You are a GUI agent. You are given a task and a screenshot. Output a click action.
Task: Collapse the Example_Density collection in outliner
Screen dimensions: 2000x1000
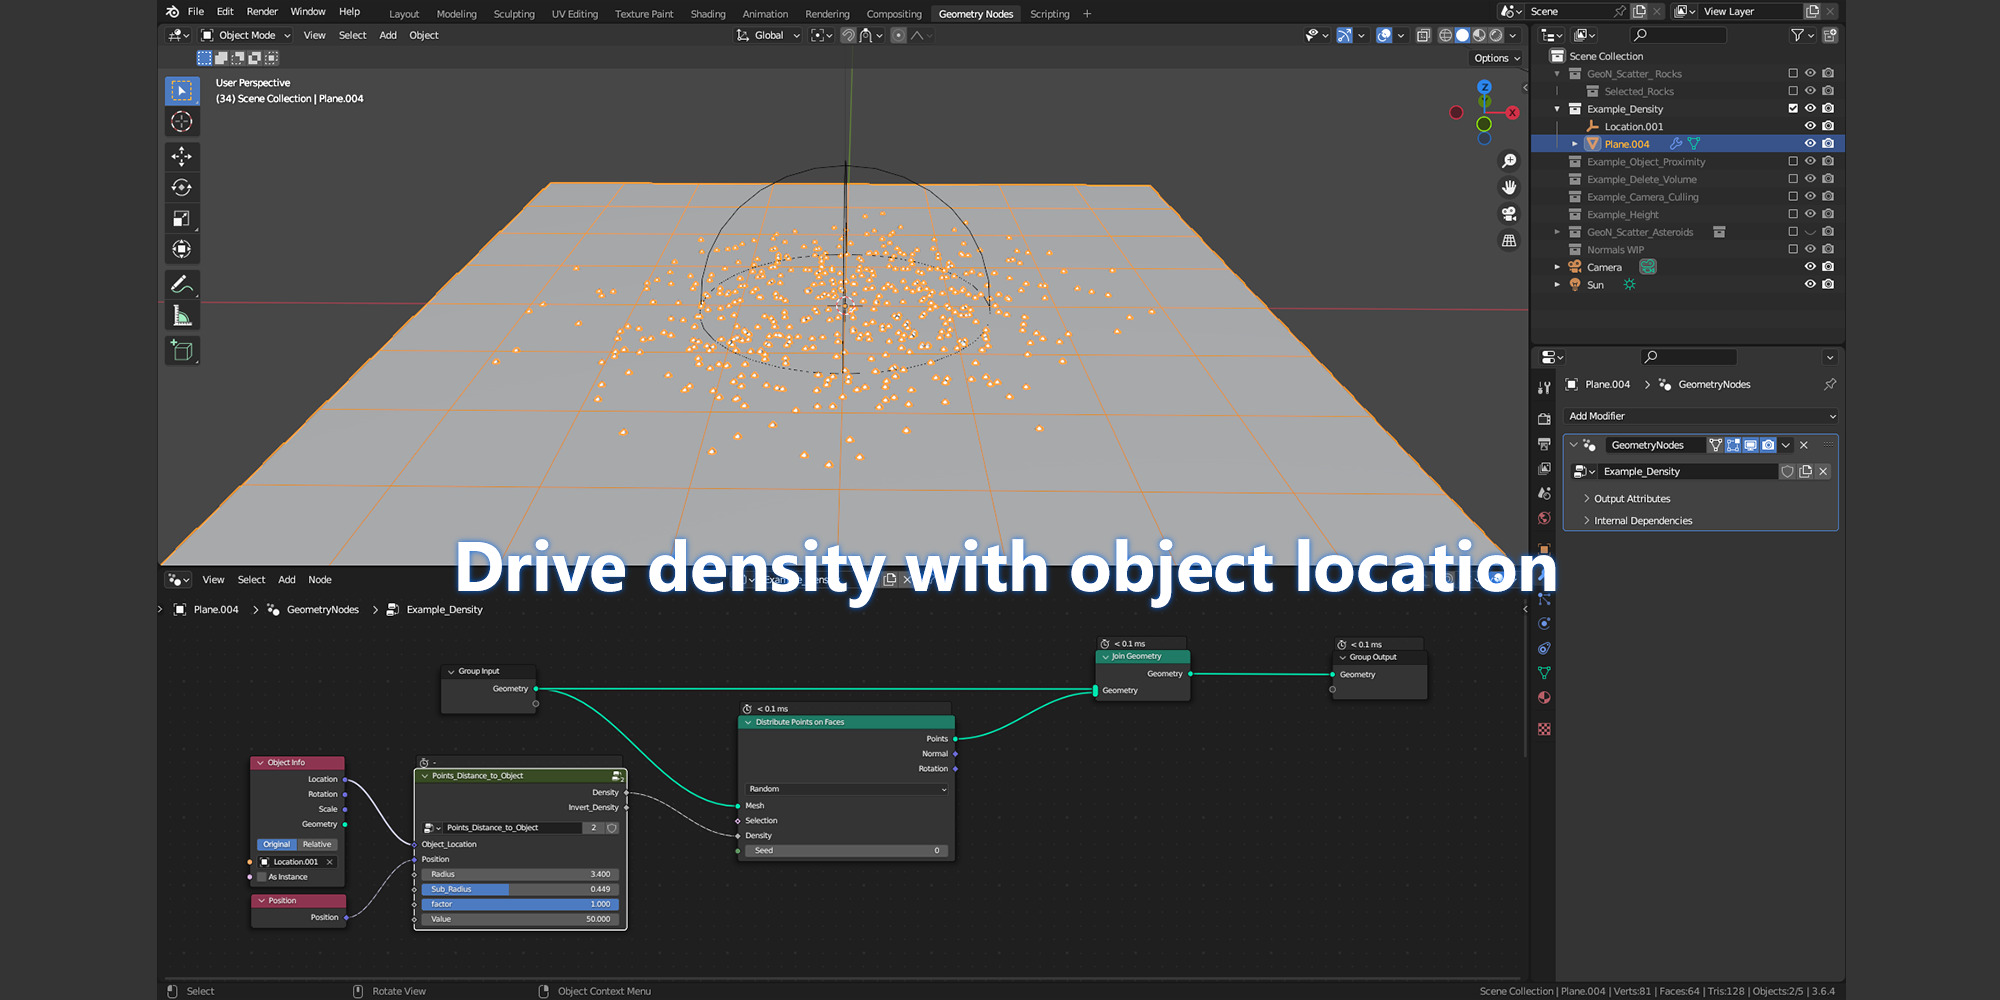pos(1557,108)
